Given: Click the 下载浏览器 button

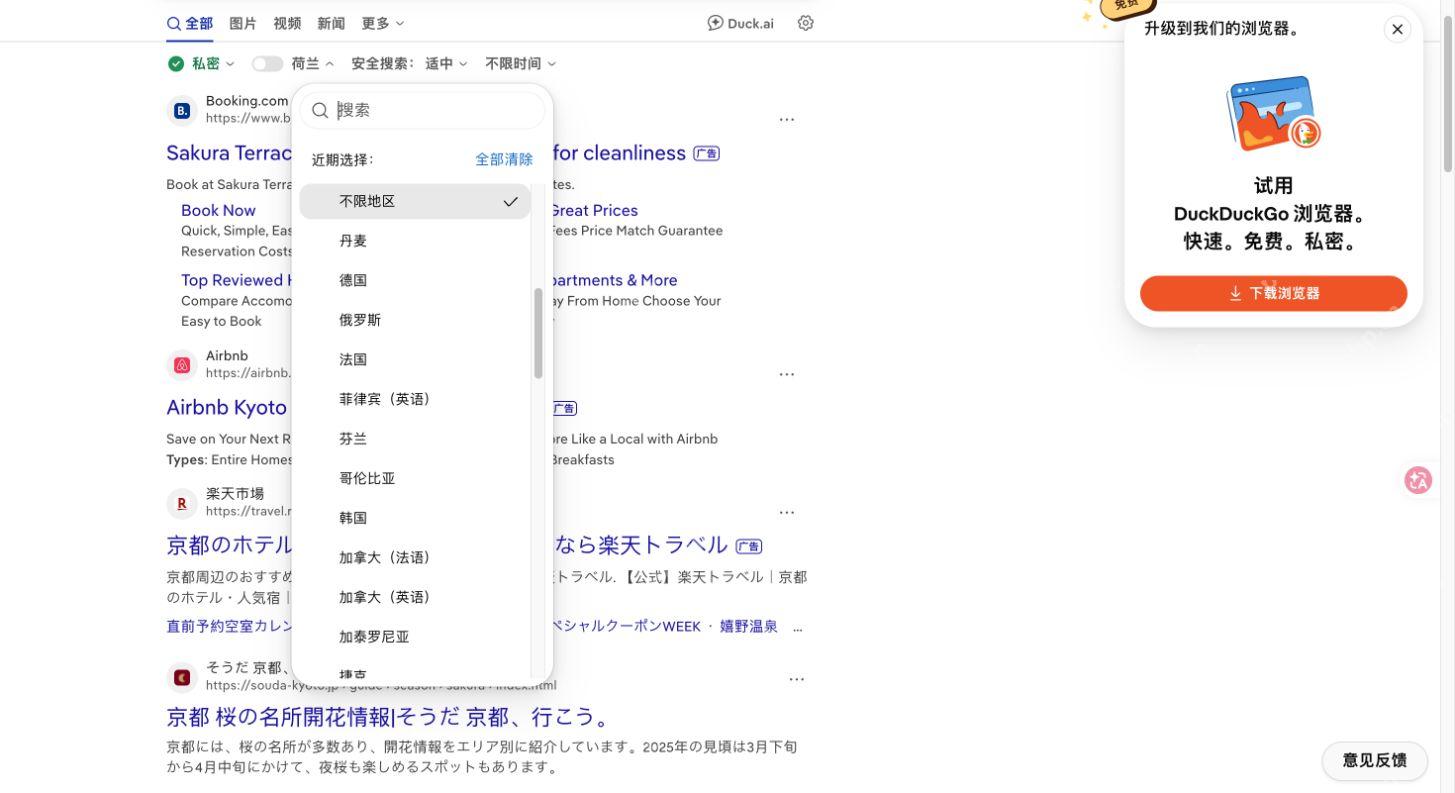Looking at the screenshot, I should [1273, 293].
